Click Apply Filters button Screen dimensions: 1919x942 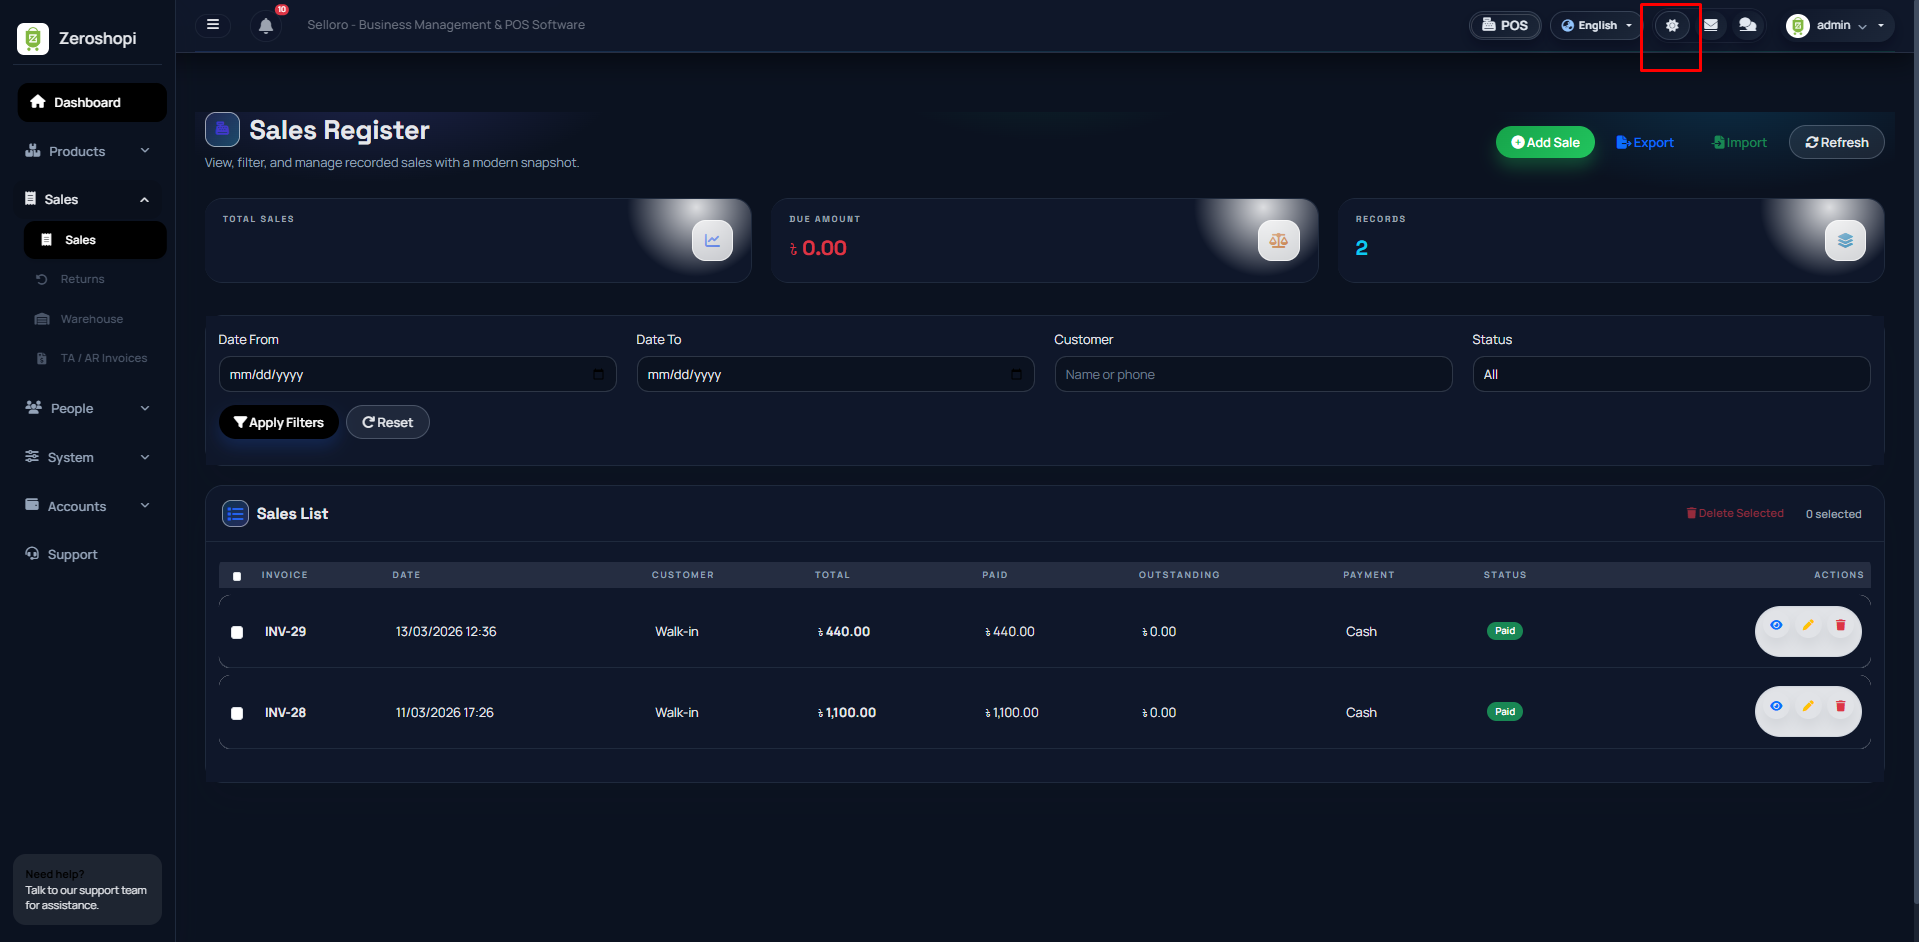tap(279, 422)
